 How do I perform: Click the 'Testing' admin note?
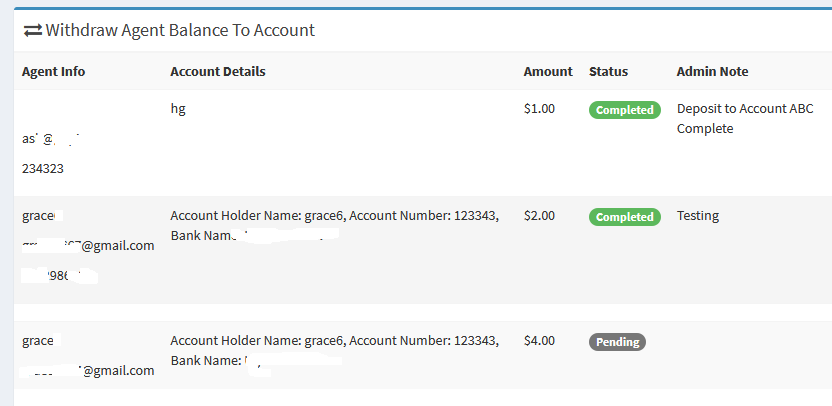click(x=698, y=216)
